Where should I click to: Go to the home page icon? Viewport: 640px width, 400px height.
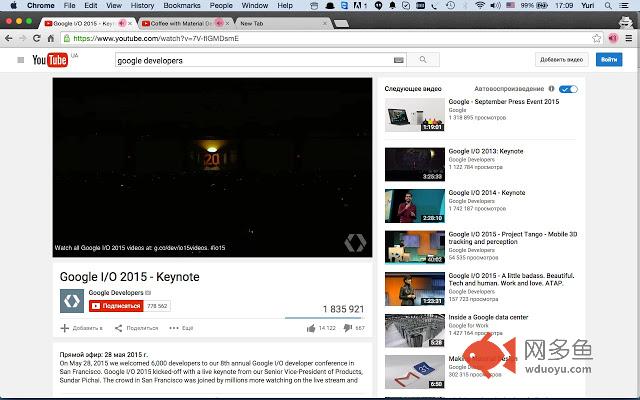(51, 38)
